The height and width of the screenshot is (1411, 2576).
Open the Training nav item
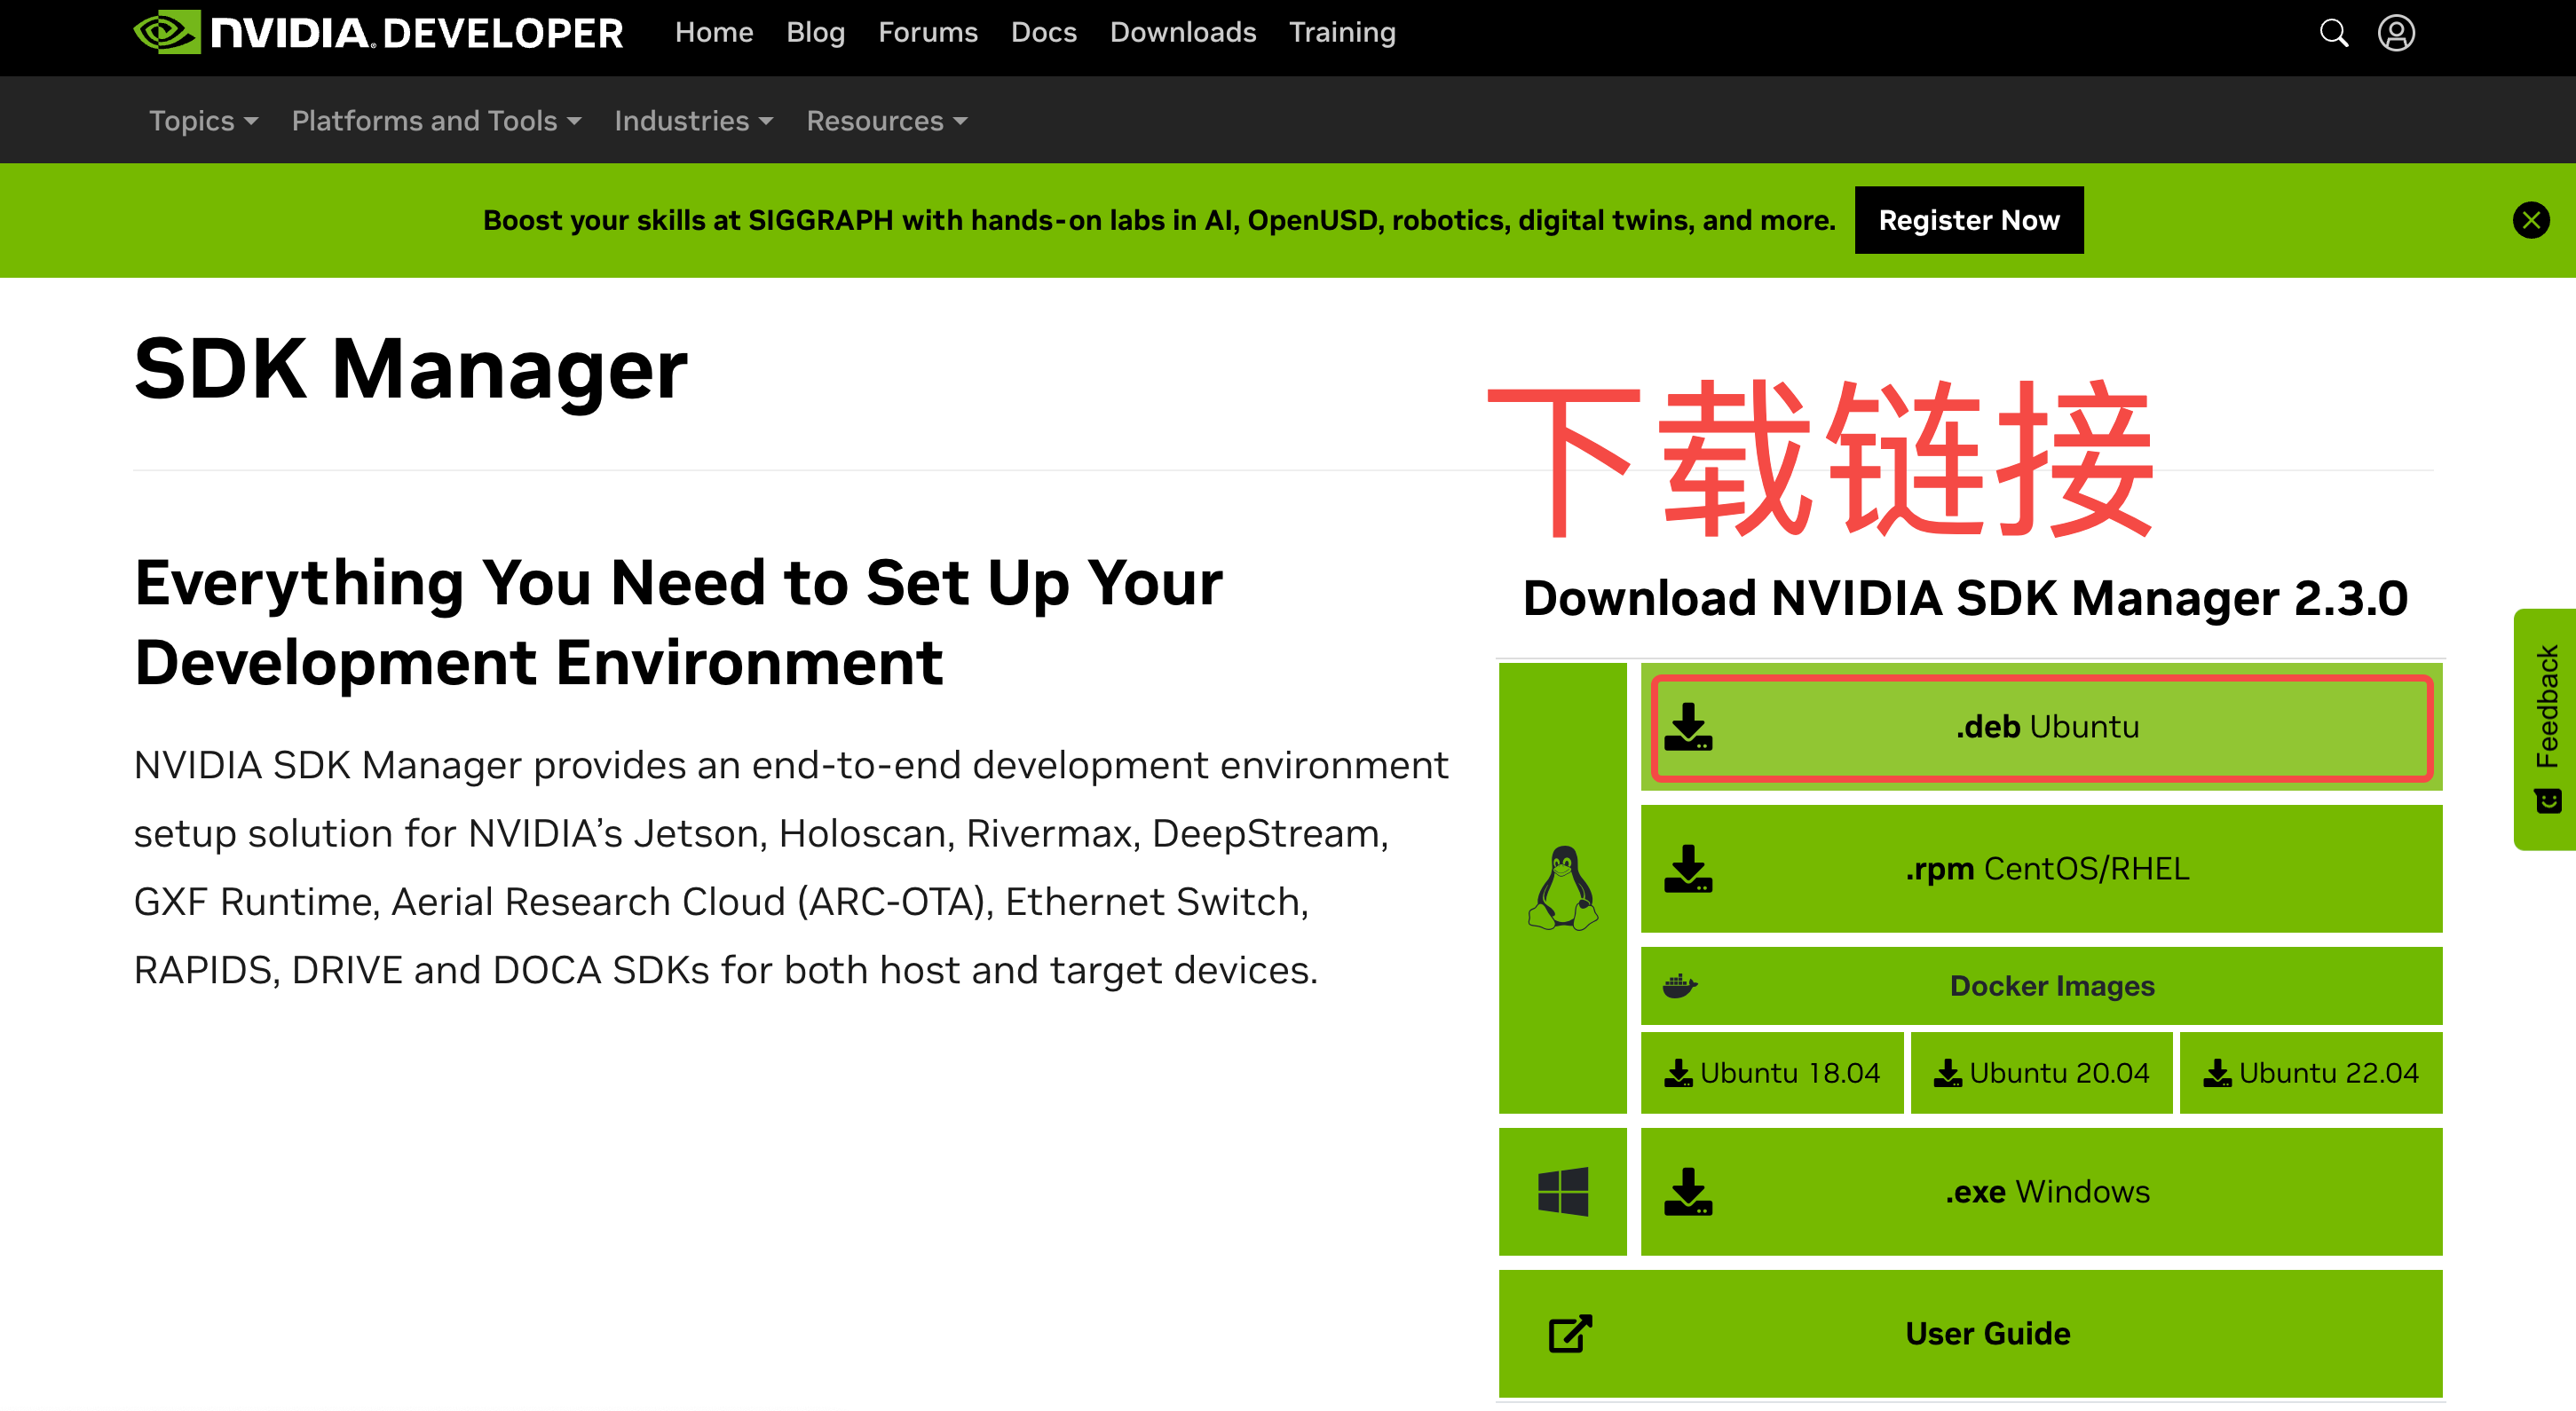(1342, 33)
